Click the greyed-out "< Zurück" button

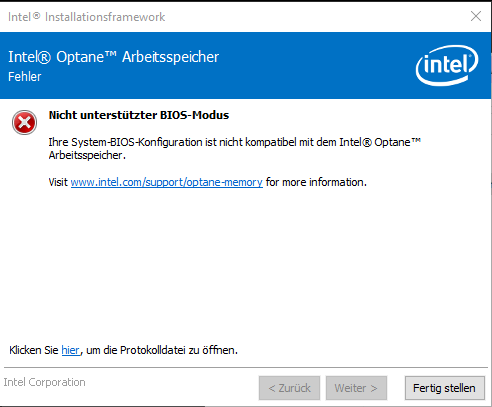(x=289, y=388)
